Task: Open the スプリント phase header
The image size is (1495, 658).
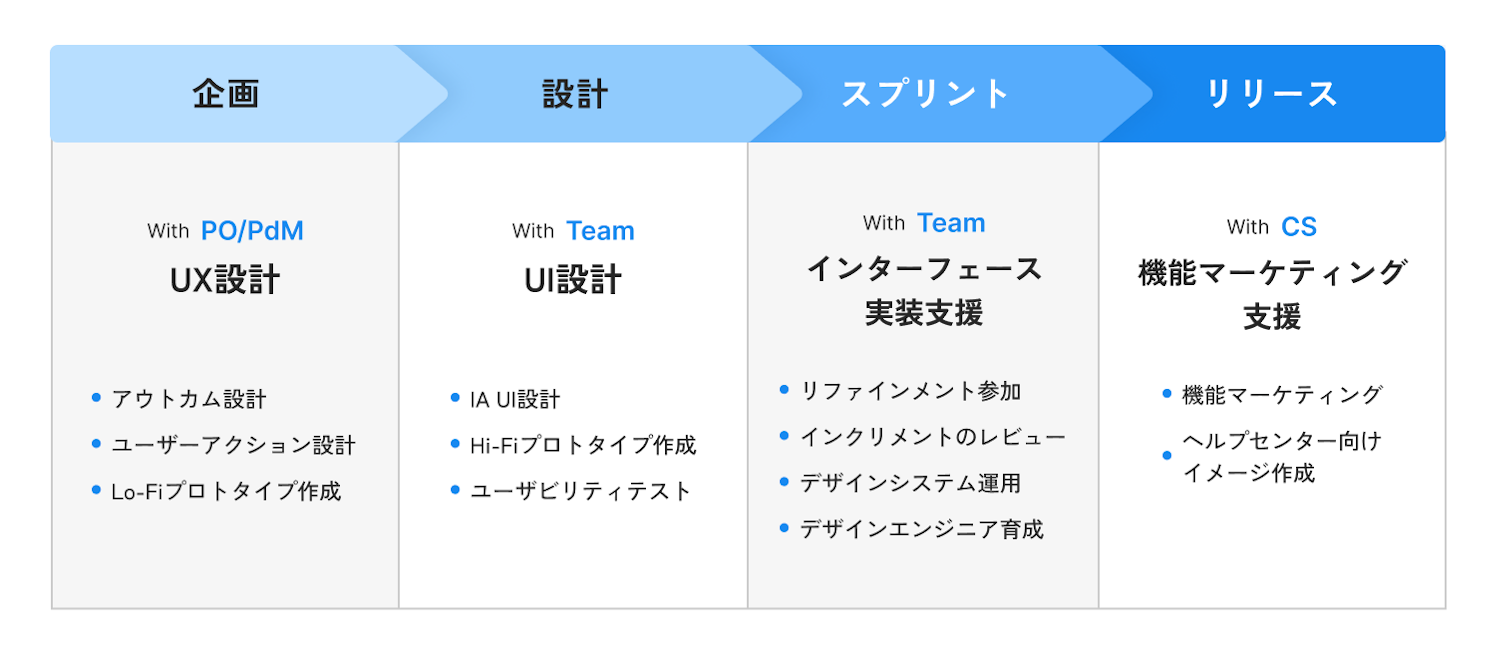Action: click(926, 94)
